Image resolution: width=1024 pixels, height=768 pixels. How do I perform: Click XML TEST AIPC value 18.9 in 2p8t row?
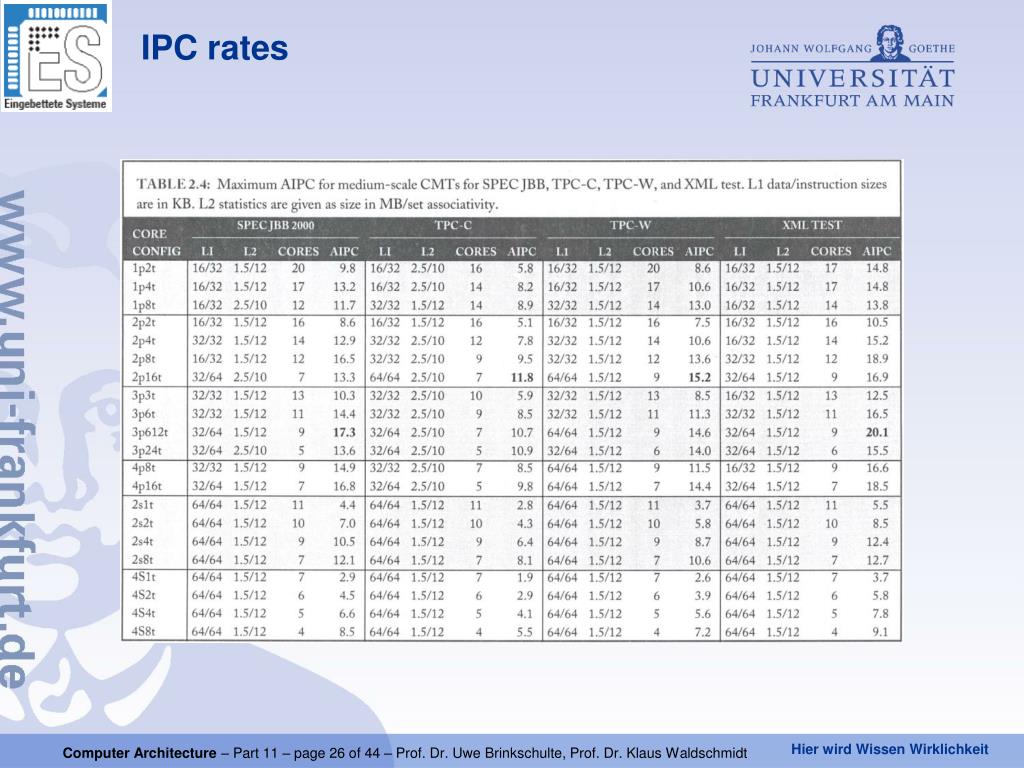point(877,359)
